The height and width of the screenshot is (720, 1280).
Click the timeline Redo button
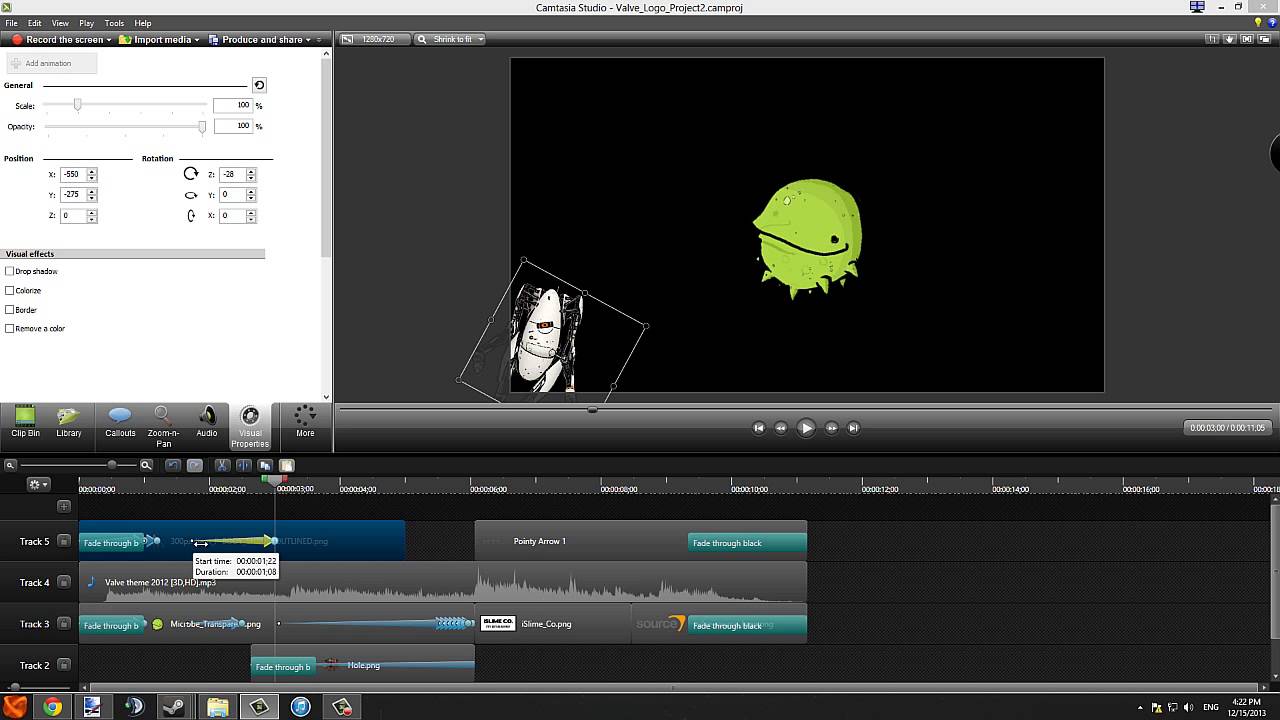pyautogui.click(x=195, y=465)
